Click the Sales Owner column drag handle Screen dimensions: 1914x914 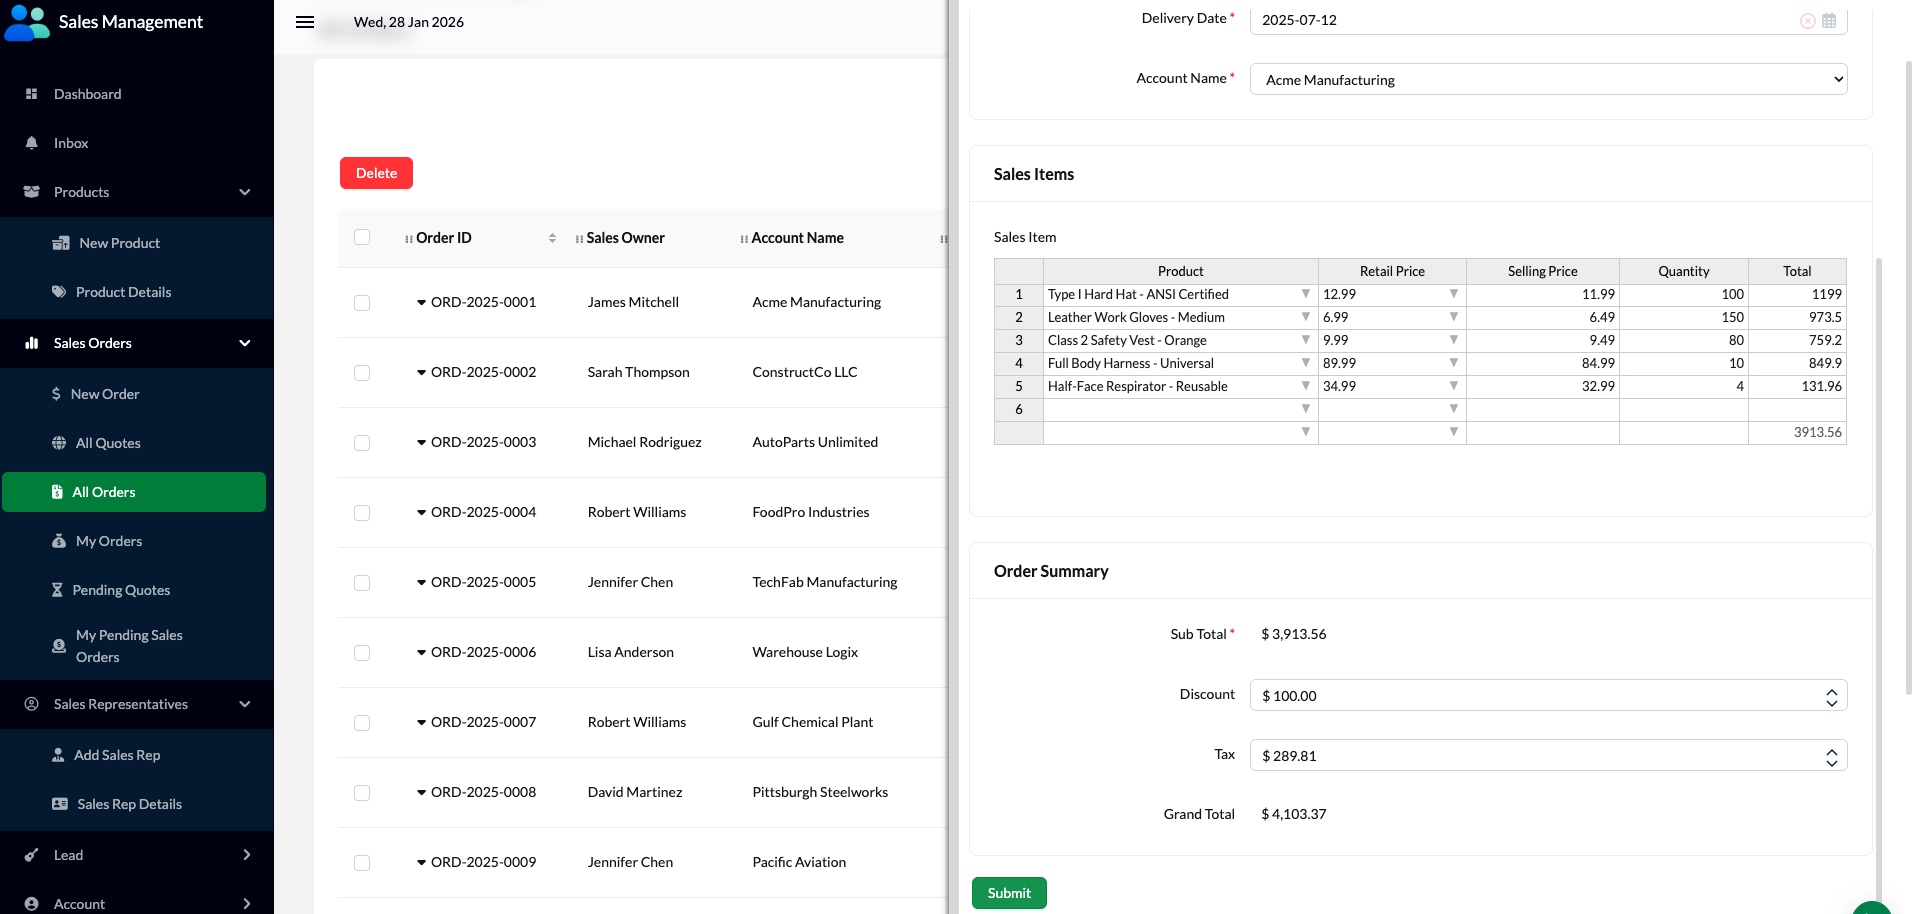pos(579,239)
